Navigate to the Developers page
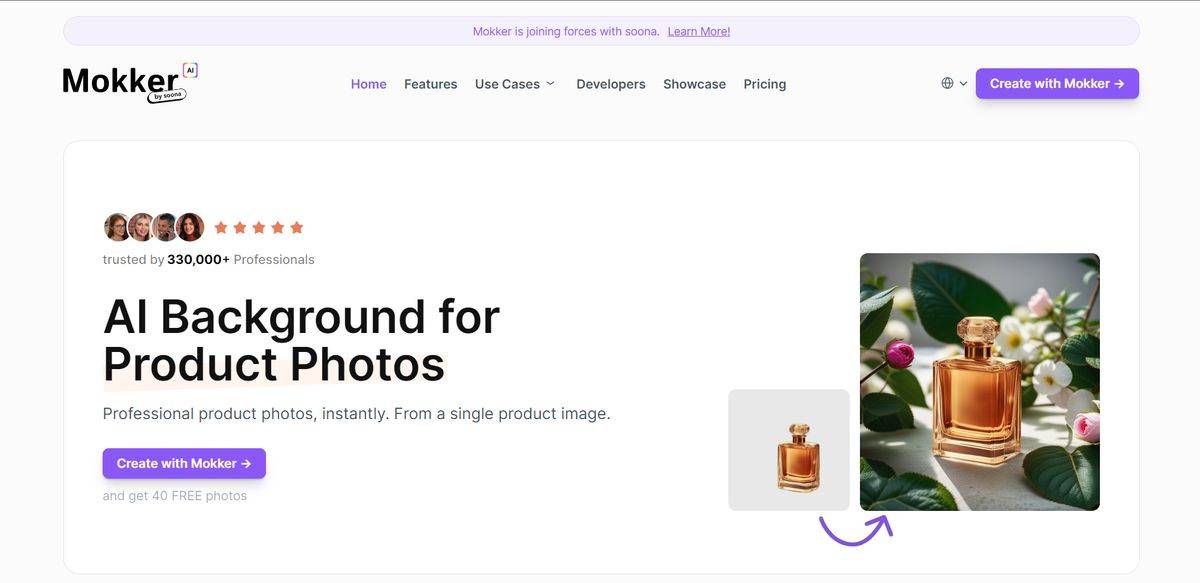The height and width of the screenshot is (583, 1200). [x=611, y=84]
